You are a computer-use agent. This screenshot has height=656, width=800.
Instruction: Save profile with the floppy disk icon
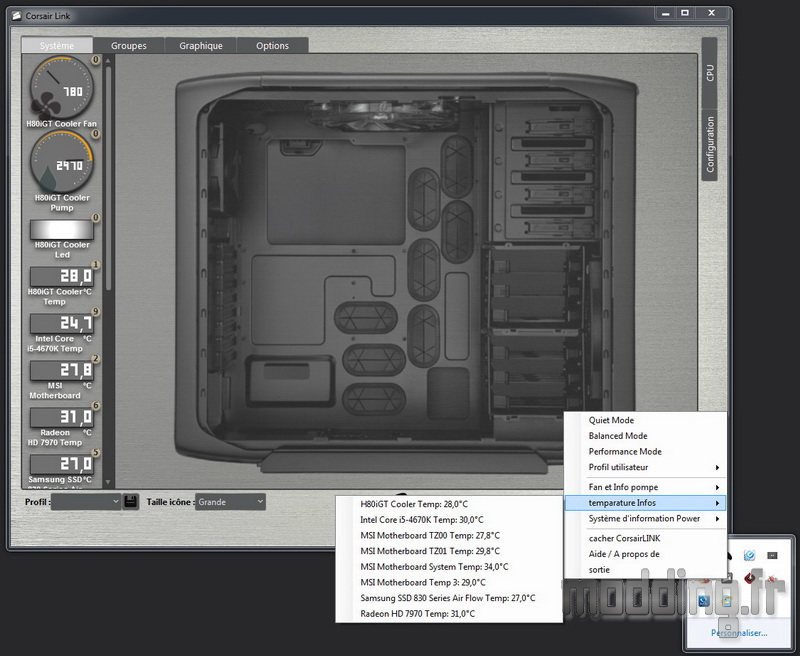pos(131,501)
